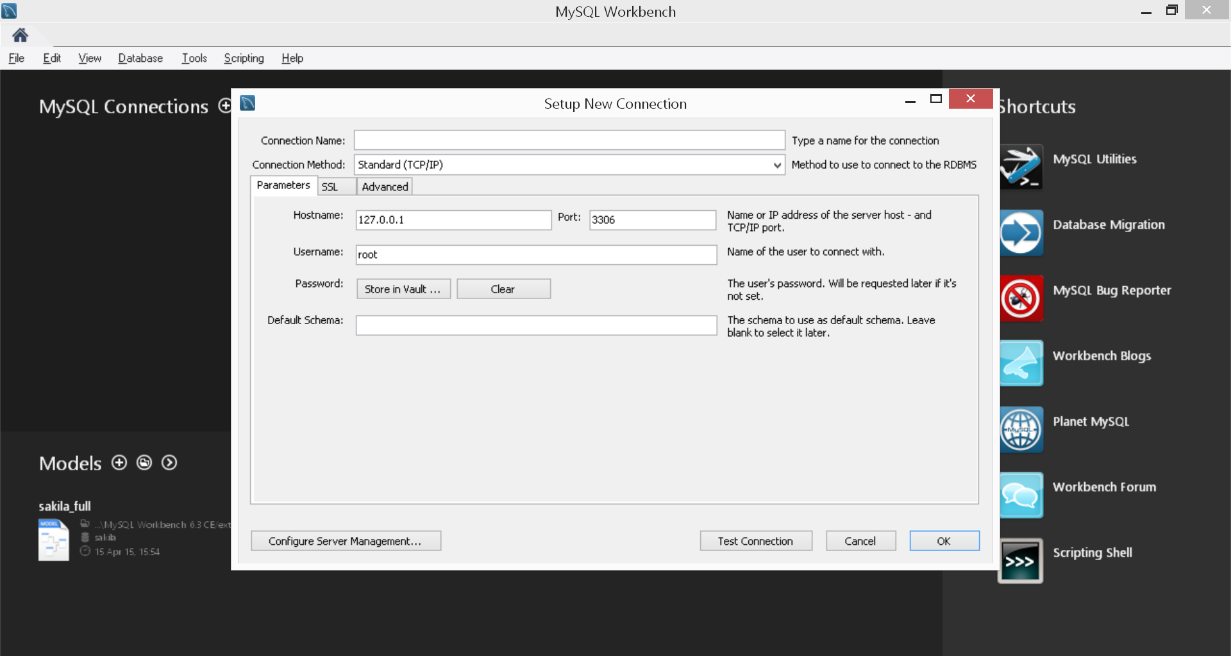Cancel the new connection dialog
The height and width of the screenshot is (656, 1231).
860,541
